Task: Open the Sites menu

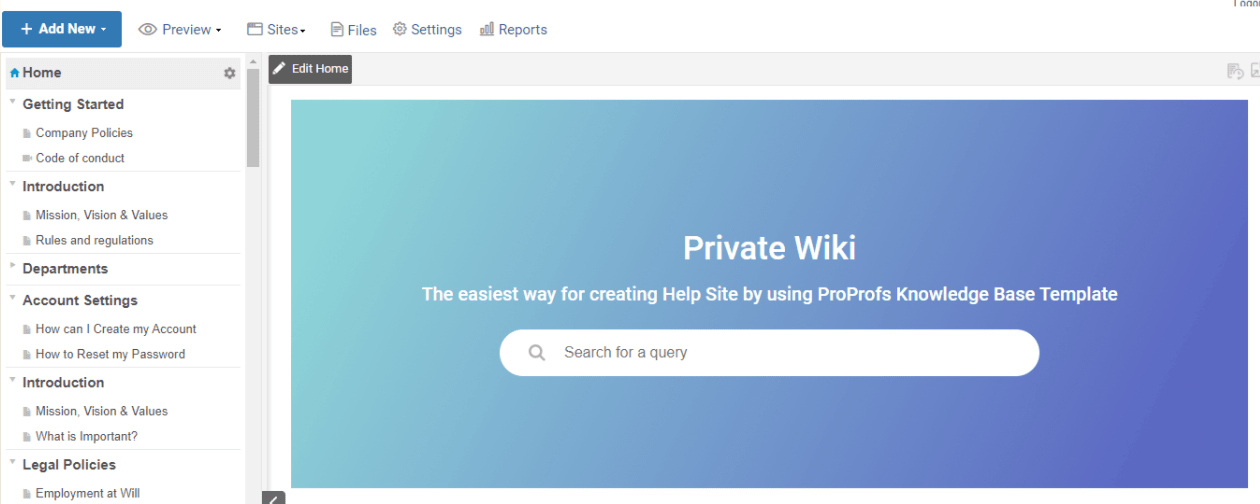Action: pos(276,30)
